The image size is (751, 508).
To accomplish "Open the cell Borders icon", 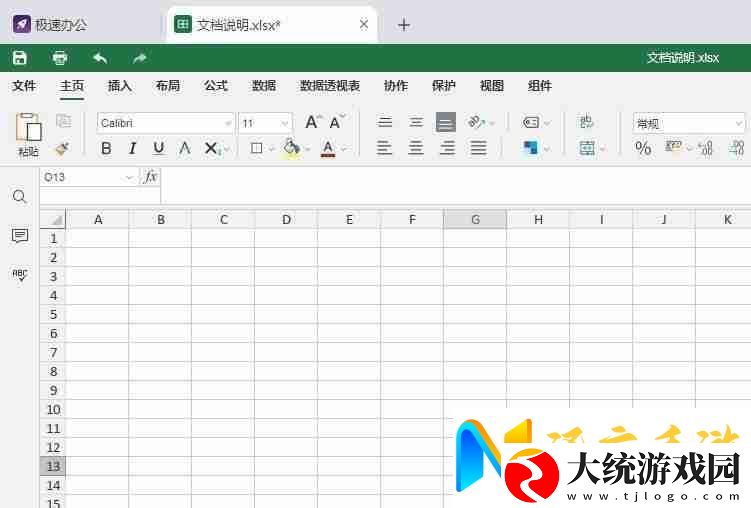I will click(256, 148).
